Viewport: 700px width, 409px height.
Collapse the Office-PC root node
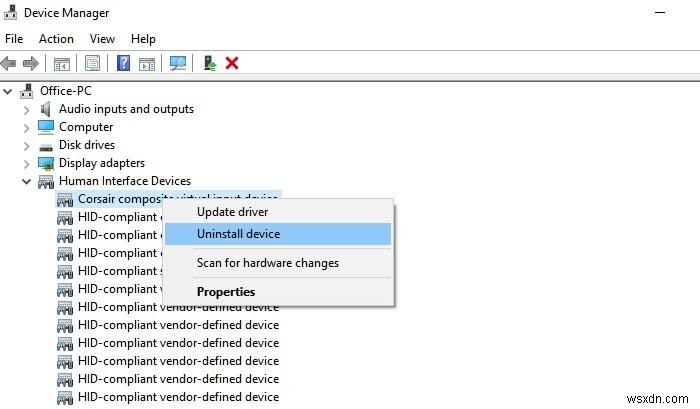(x=9, y=91)
